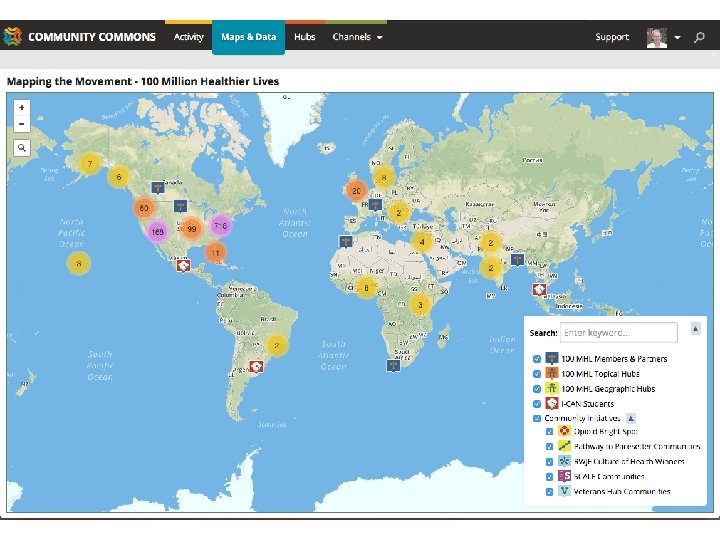The image size is (720, 540).
Task: Click the cluster marker 169 over California
Action: tap(157, 231)
